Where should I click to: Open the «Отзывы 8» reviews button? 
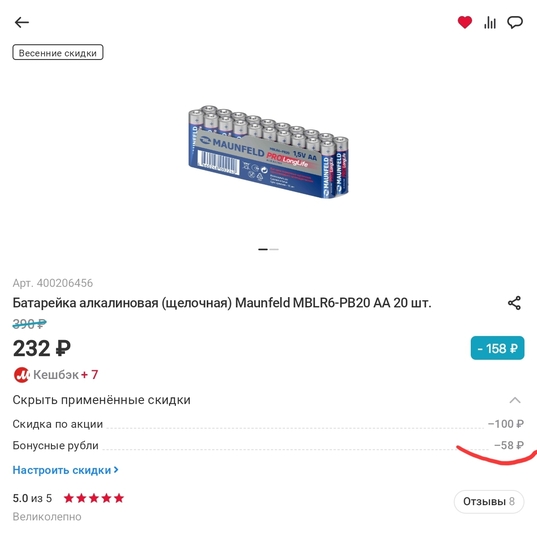point(489,502)
